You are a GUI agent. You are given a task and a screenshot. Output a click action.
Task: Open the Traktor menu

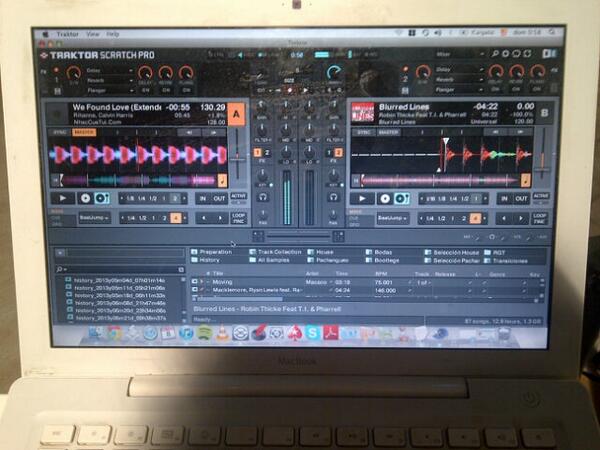[68, 34]
